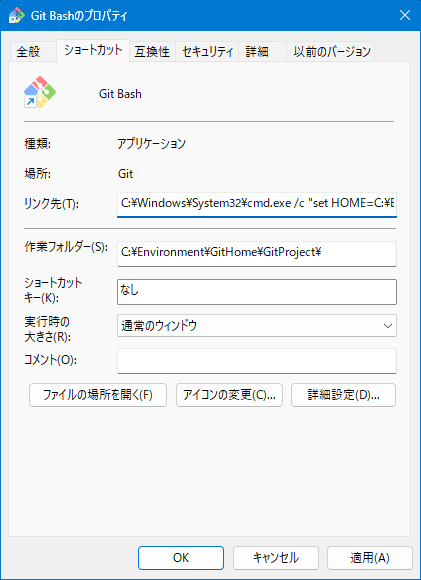Focus the ショートカットキー field showing なし
Viewport: 421px width, 580px height.
pyautogui.click(x=257, y=292)
